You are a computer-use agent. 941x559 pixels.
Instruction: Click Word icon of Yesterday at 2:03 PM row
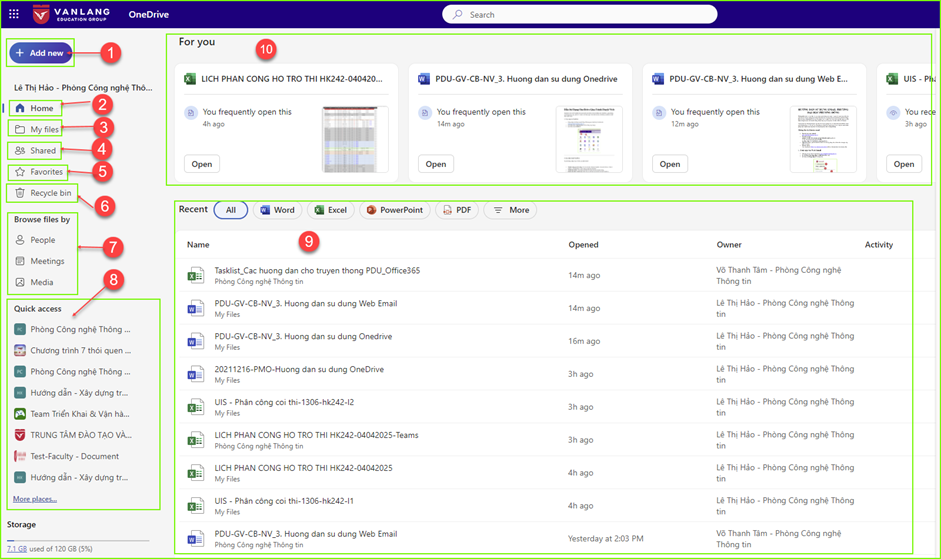coord(195,539)
